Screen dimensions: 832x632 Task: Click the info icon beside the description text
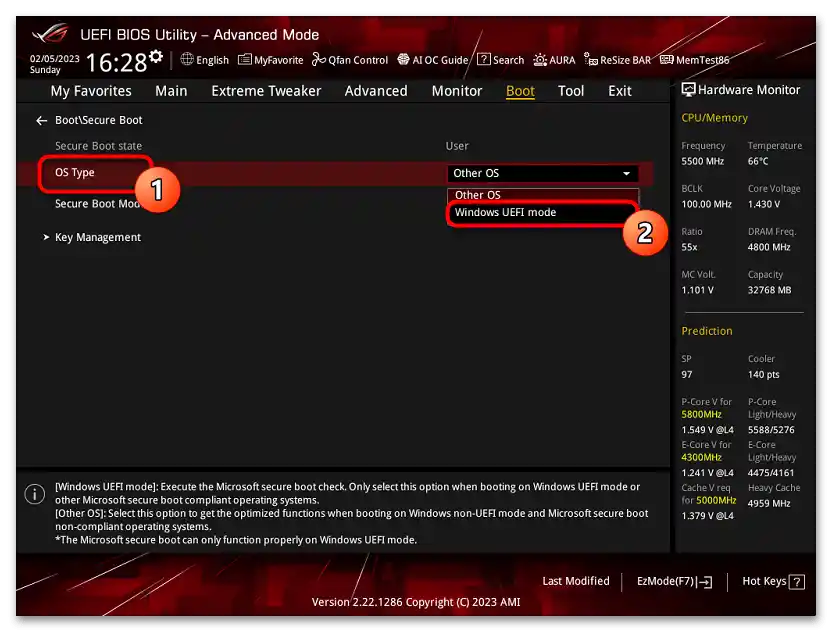click(x=34, y=494)
